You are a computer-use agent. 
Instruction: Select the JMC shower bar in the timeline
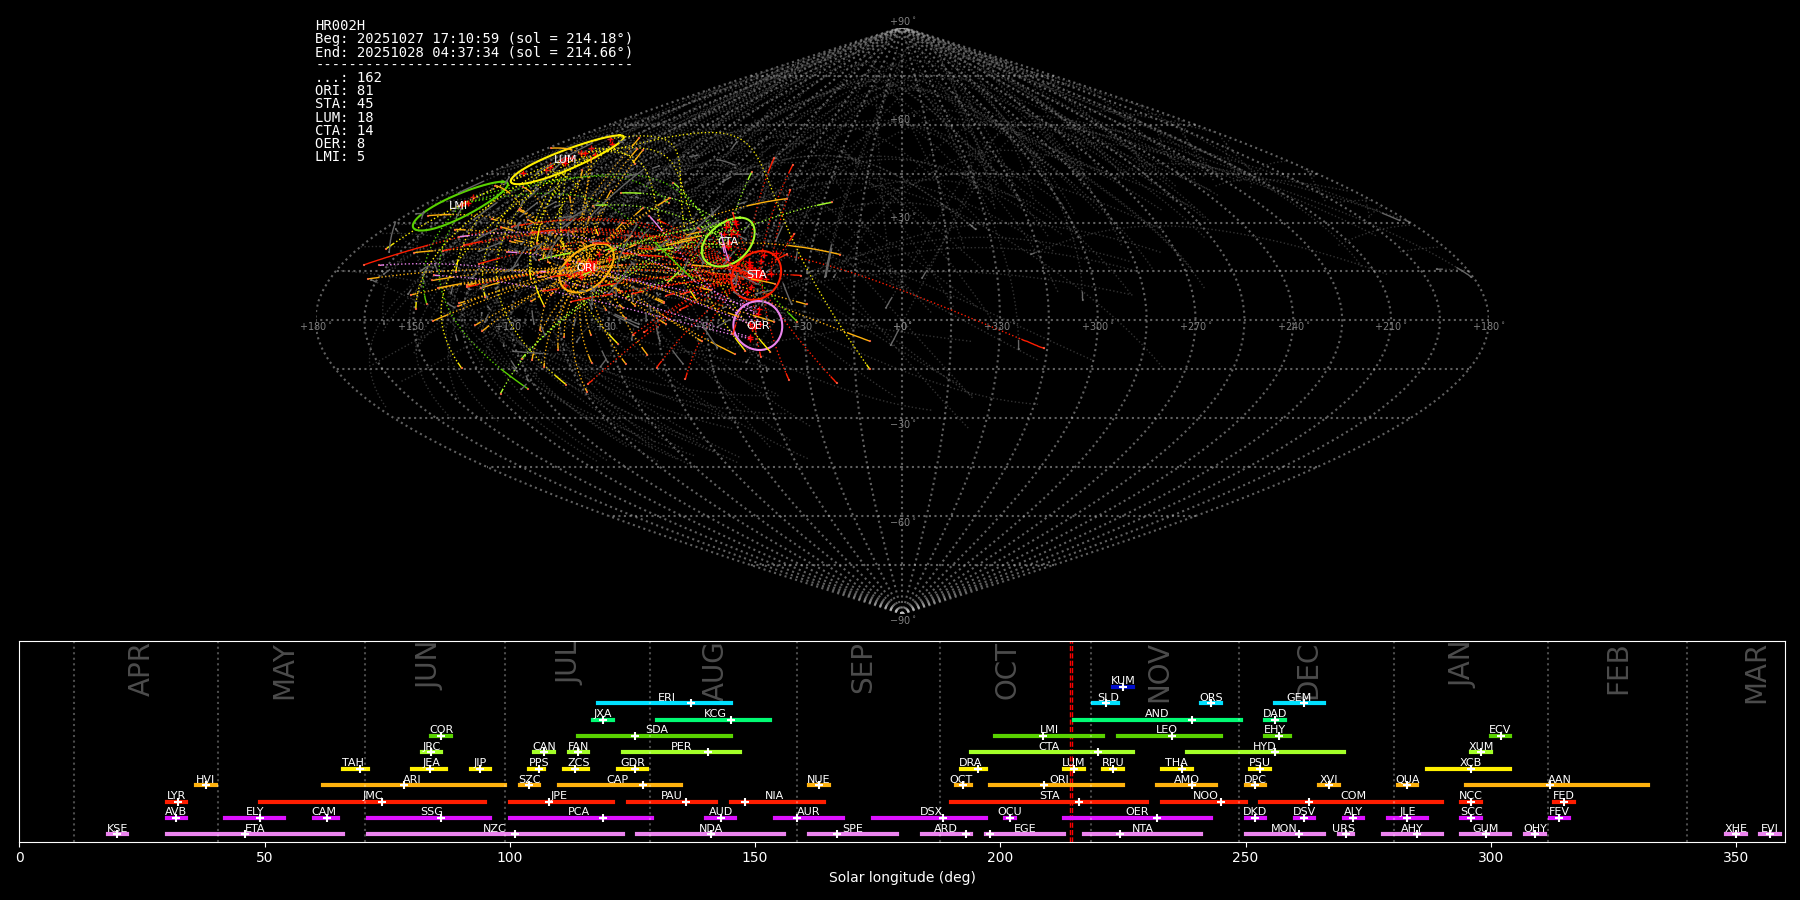point(372,801)
